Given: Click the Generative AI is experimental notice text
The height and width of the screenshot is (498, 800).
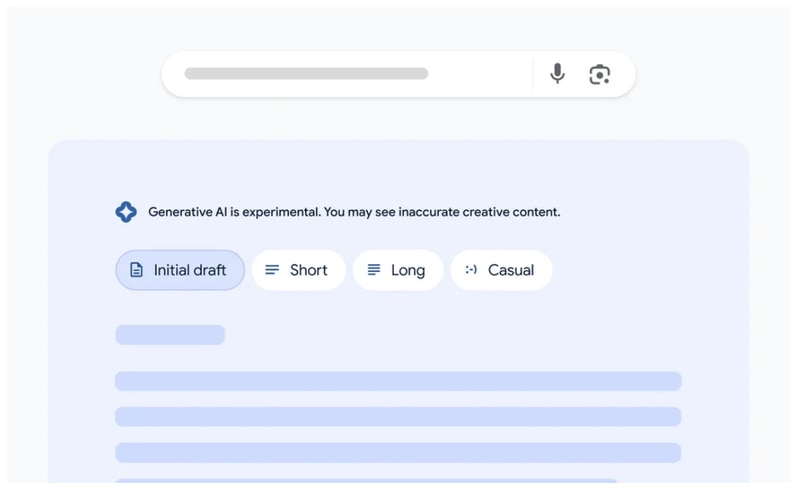Looking at the screenshot, I should click(x=354, y=212).
